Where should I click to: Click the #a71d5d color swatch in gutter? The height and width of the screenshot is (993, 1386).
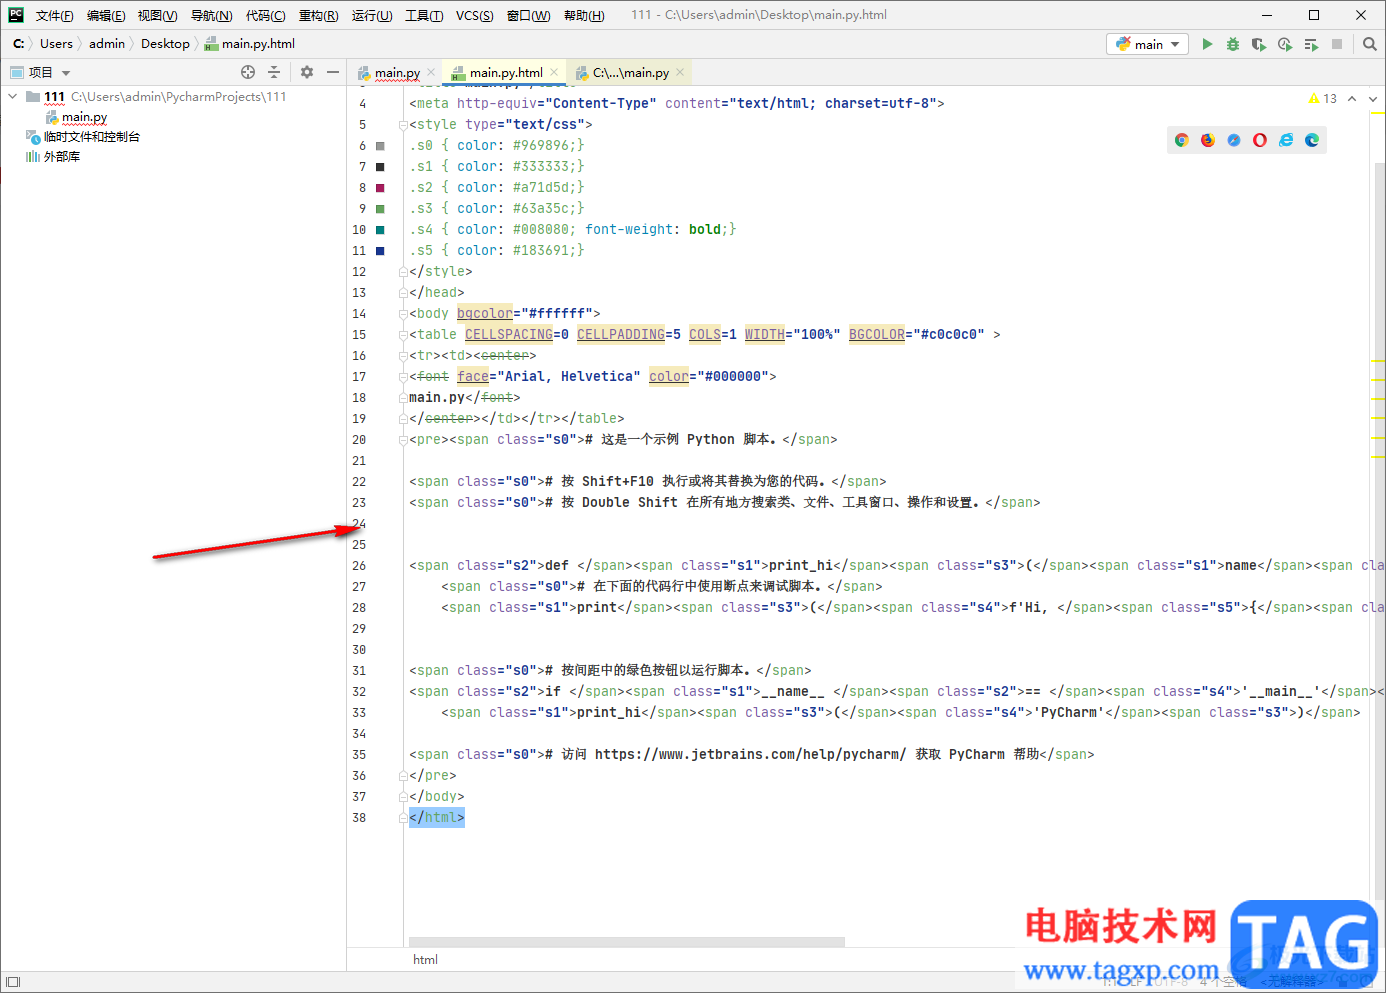380,188
